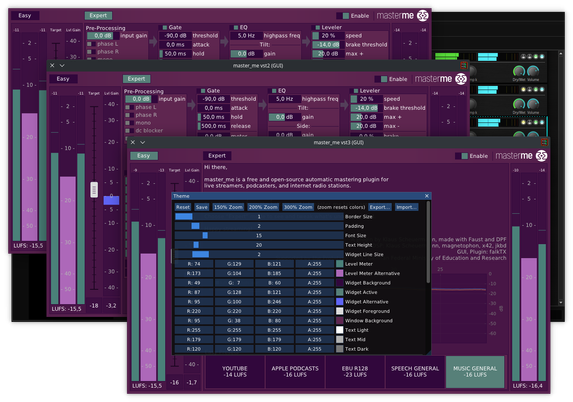Close the Theme dialog with its X
The image size is (573, 402).
(426, 196)
